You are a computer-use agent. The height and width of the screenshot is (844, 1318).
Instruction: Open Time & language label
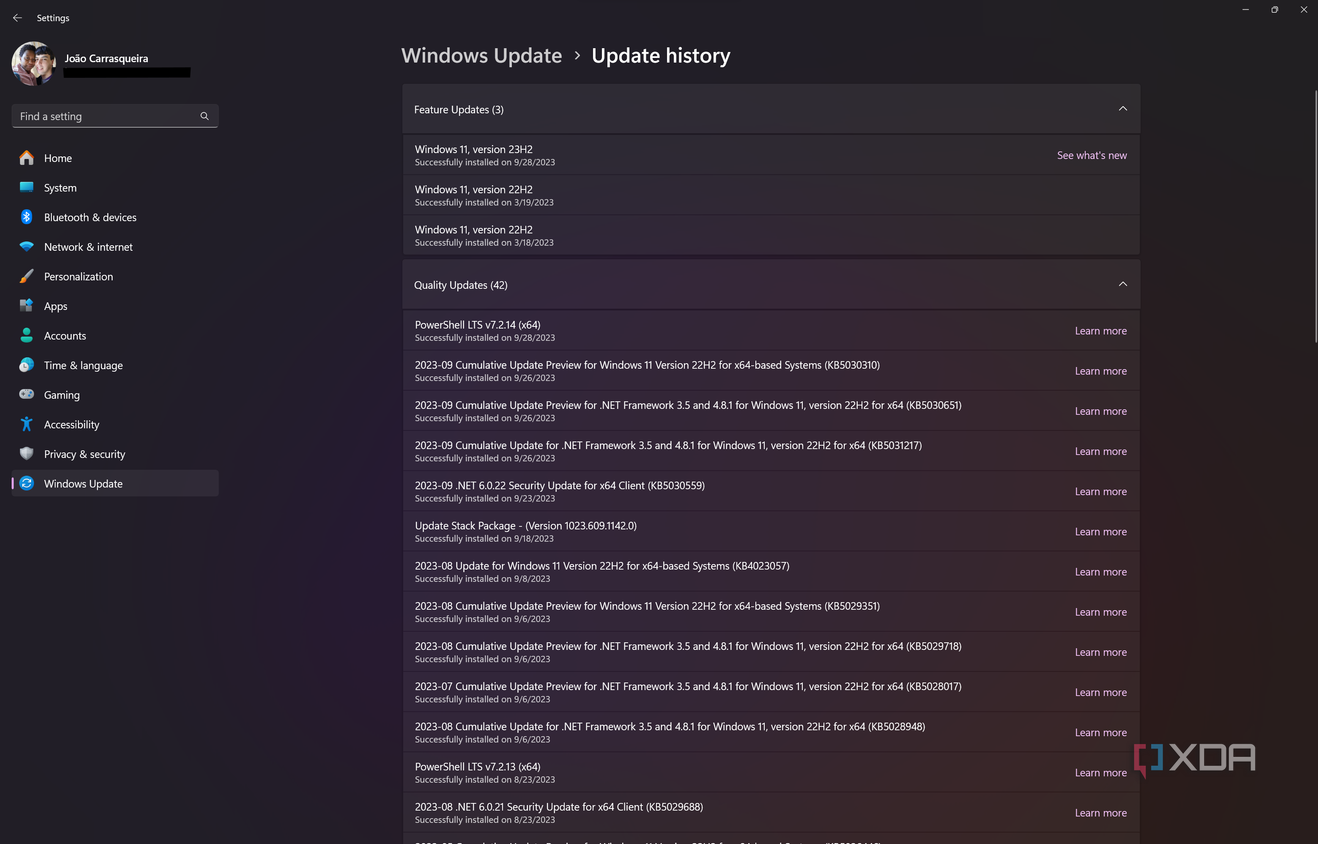click(83, 365)
